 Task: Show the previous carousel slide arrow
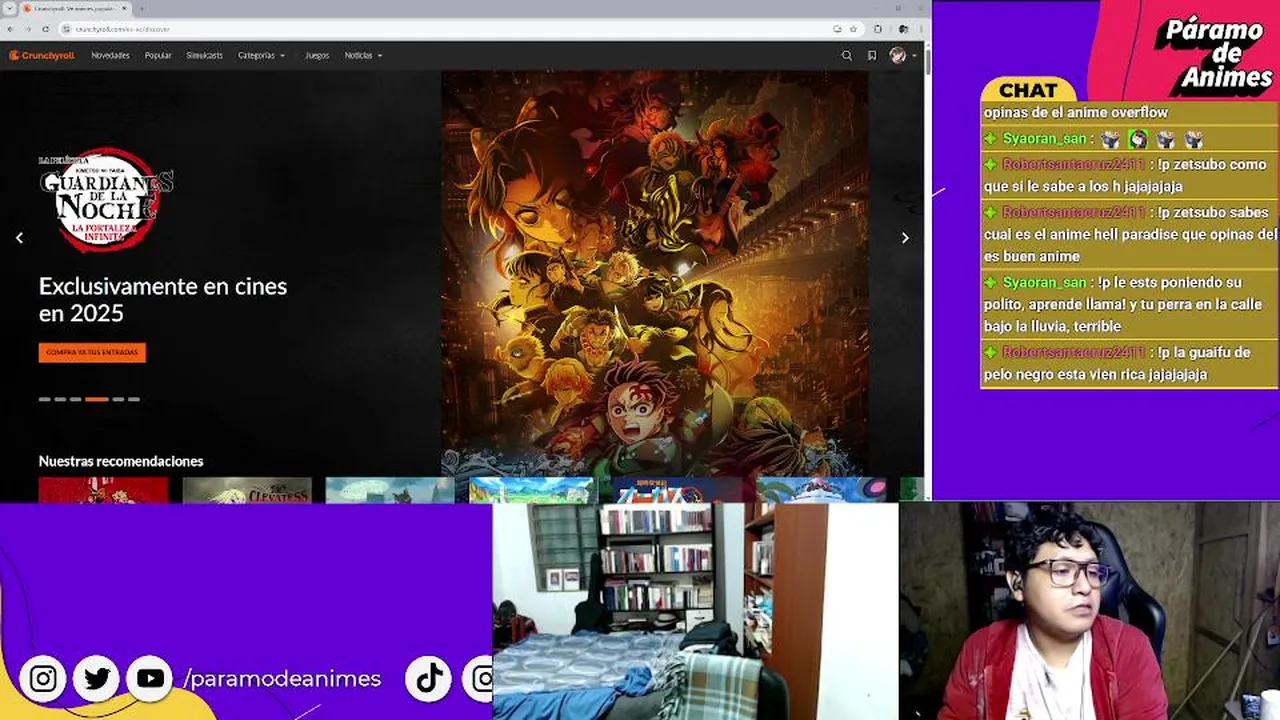(x=19, y=238)
